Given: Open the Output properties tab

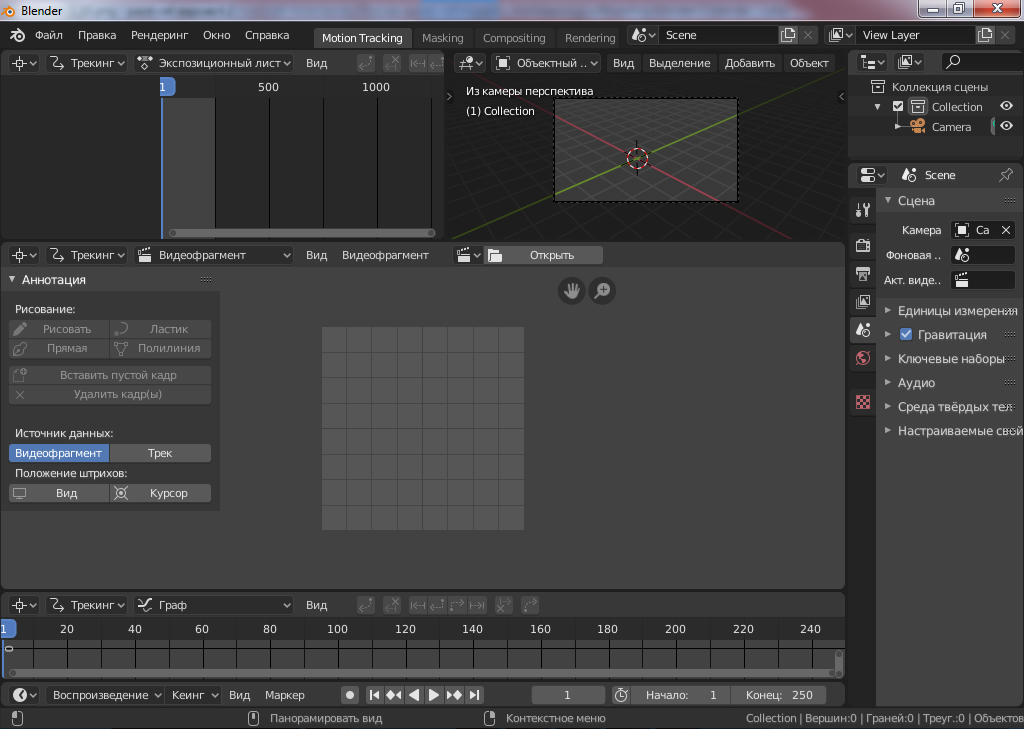Looking at the screenshot, I should click(x=862, y=274).
